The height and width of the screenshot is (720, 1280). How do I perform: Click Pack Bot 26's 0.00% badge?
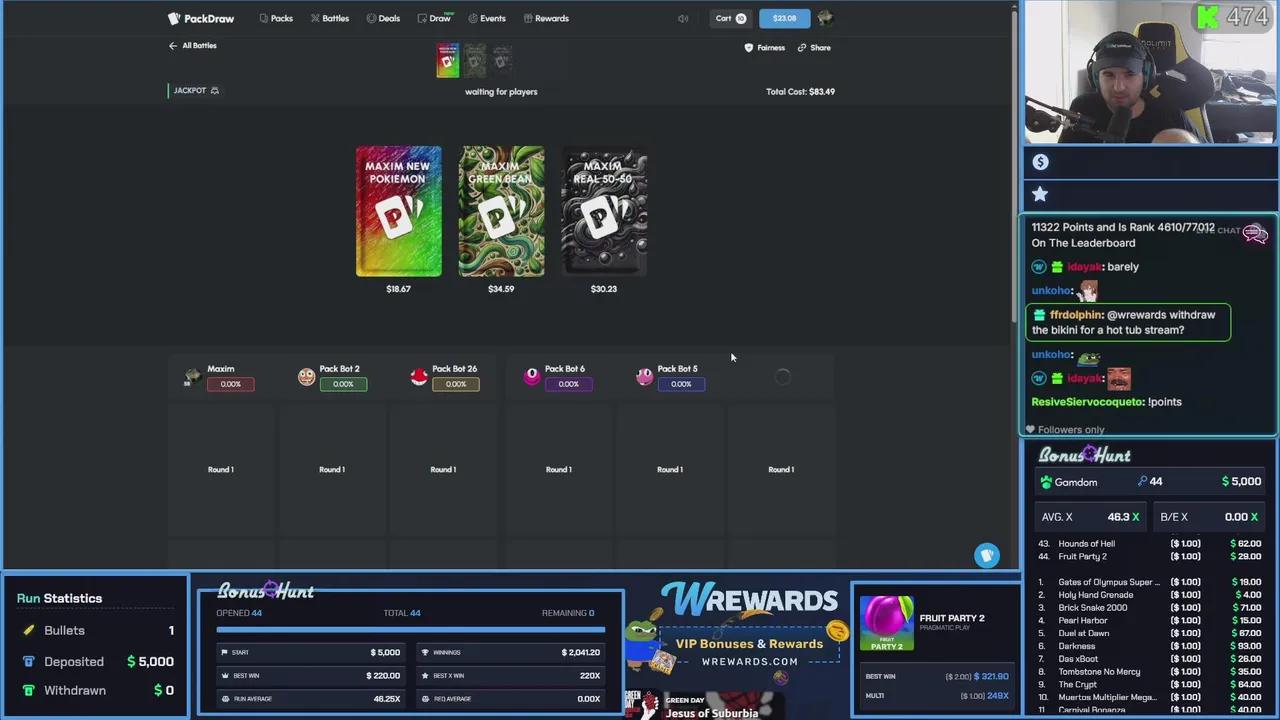(x=456, y=384)
